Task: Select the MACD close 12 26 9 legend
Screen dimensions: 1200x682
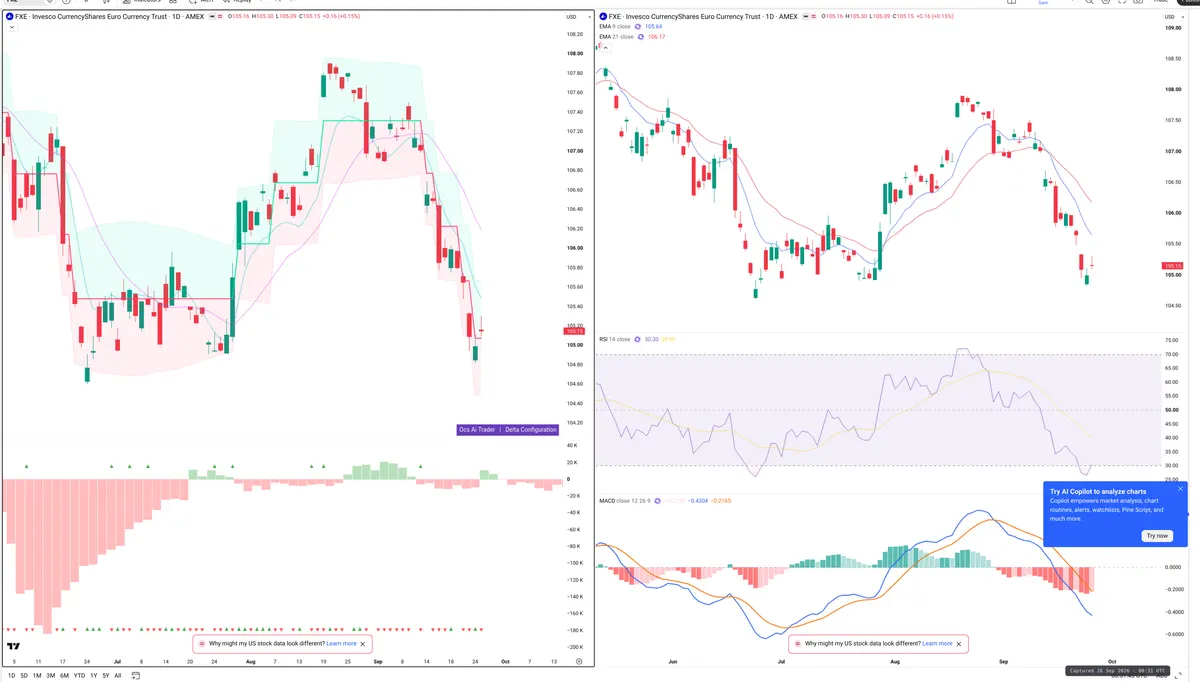Action: [x=625, y=501]
